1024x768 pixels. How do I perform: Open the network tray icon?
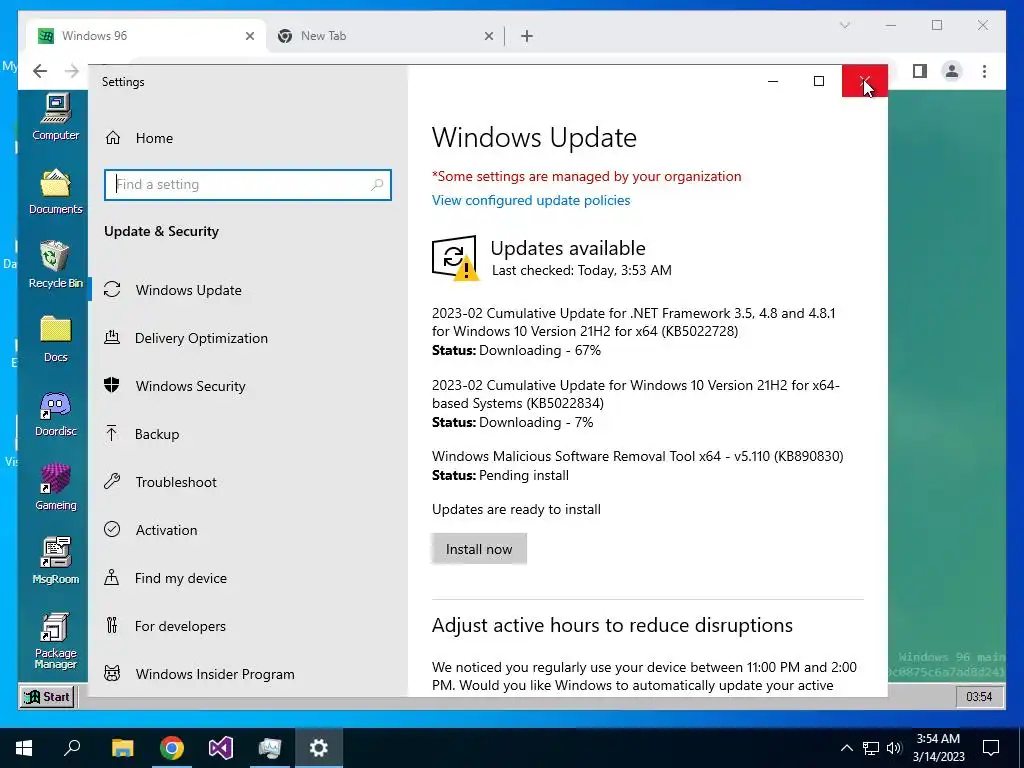tap(871, 748)
